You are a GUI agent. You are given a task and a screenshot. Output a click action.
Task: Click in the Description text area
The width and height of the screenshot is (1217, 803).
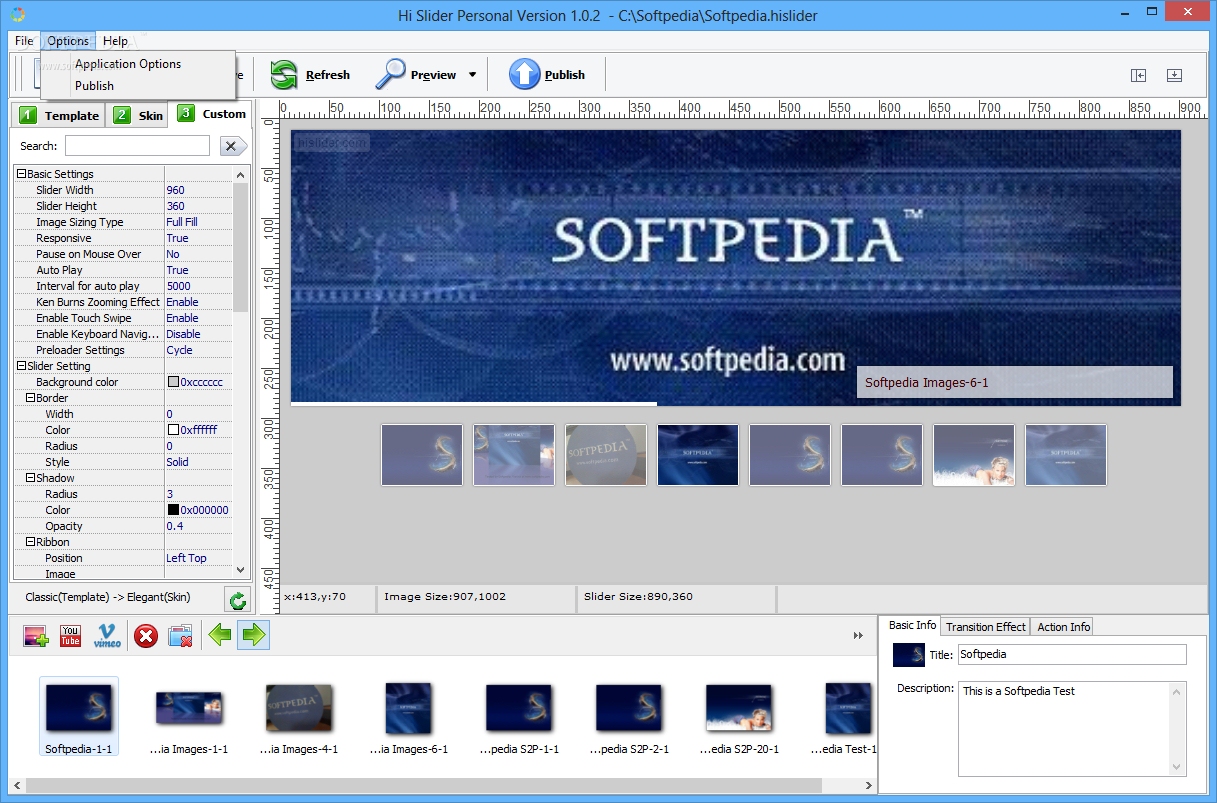[x=1064, y=728]
